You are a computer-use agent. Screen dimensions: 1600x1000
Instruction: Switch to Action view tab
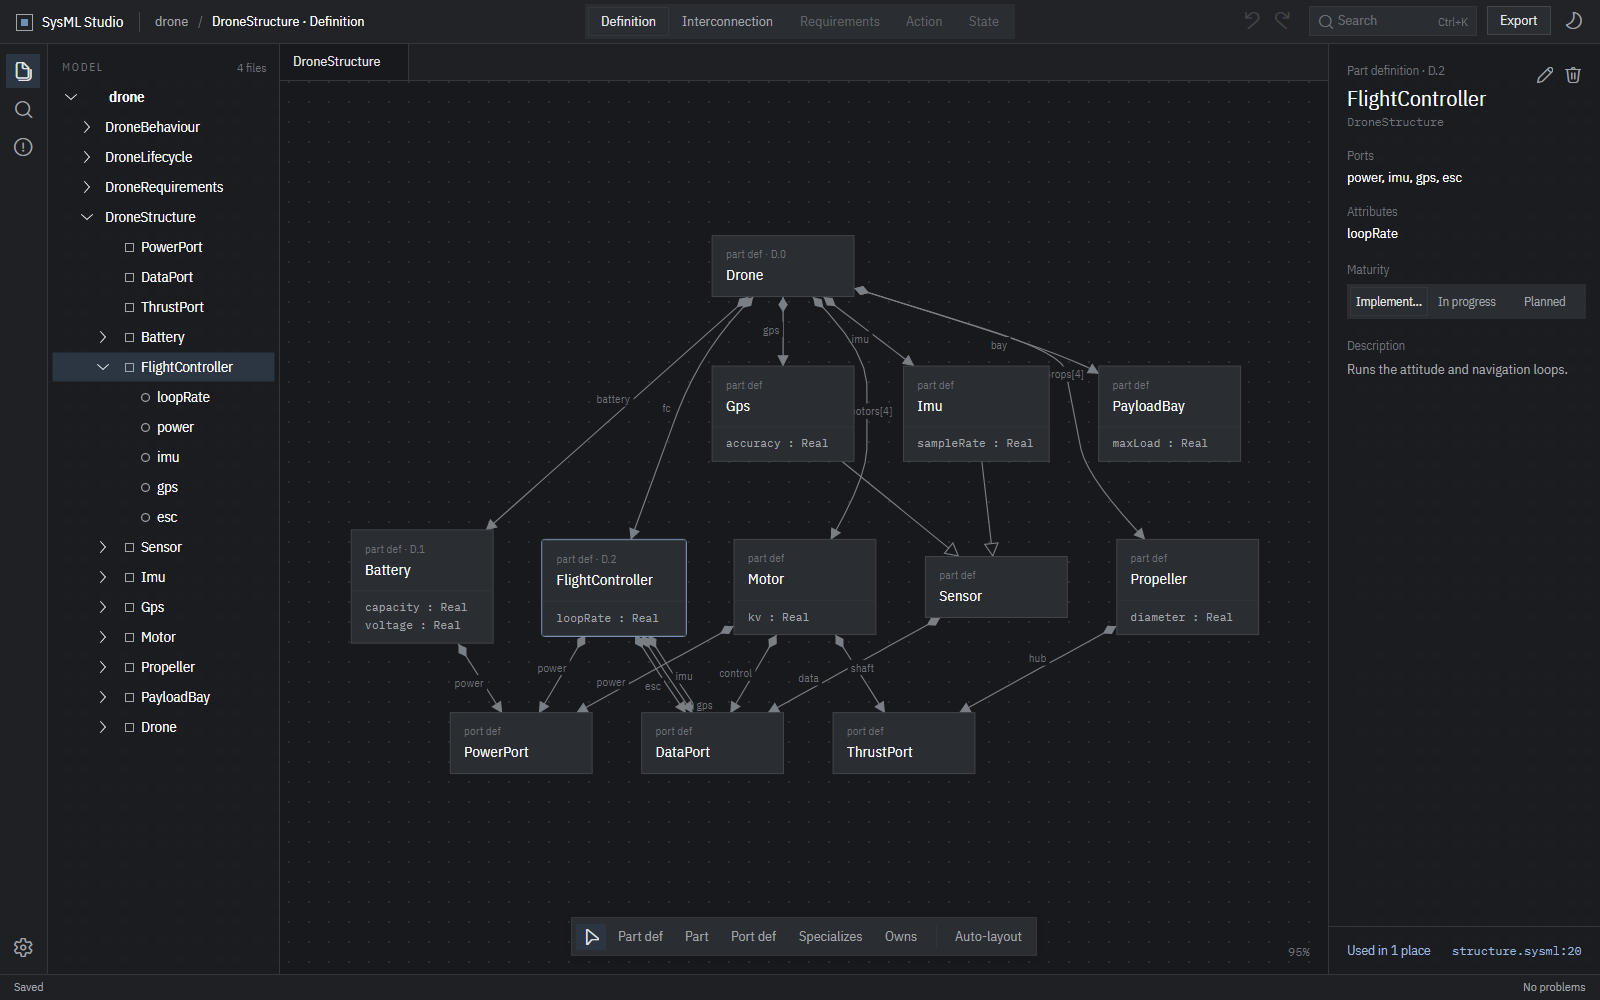[x=924, y=21]
